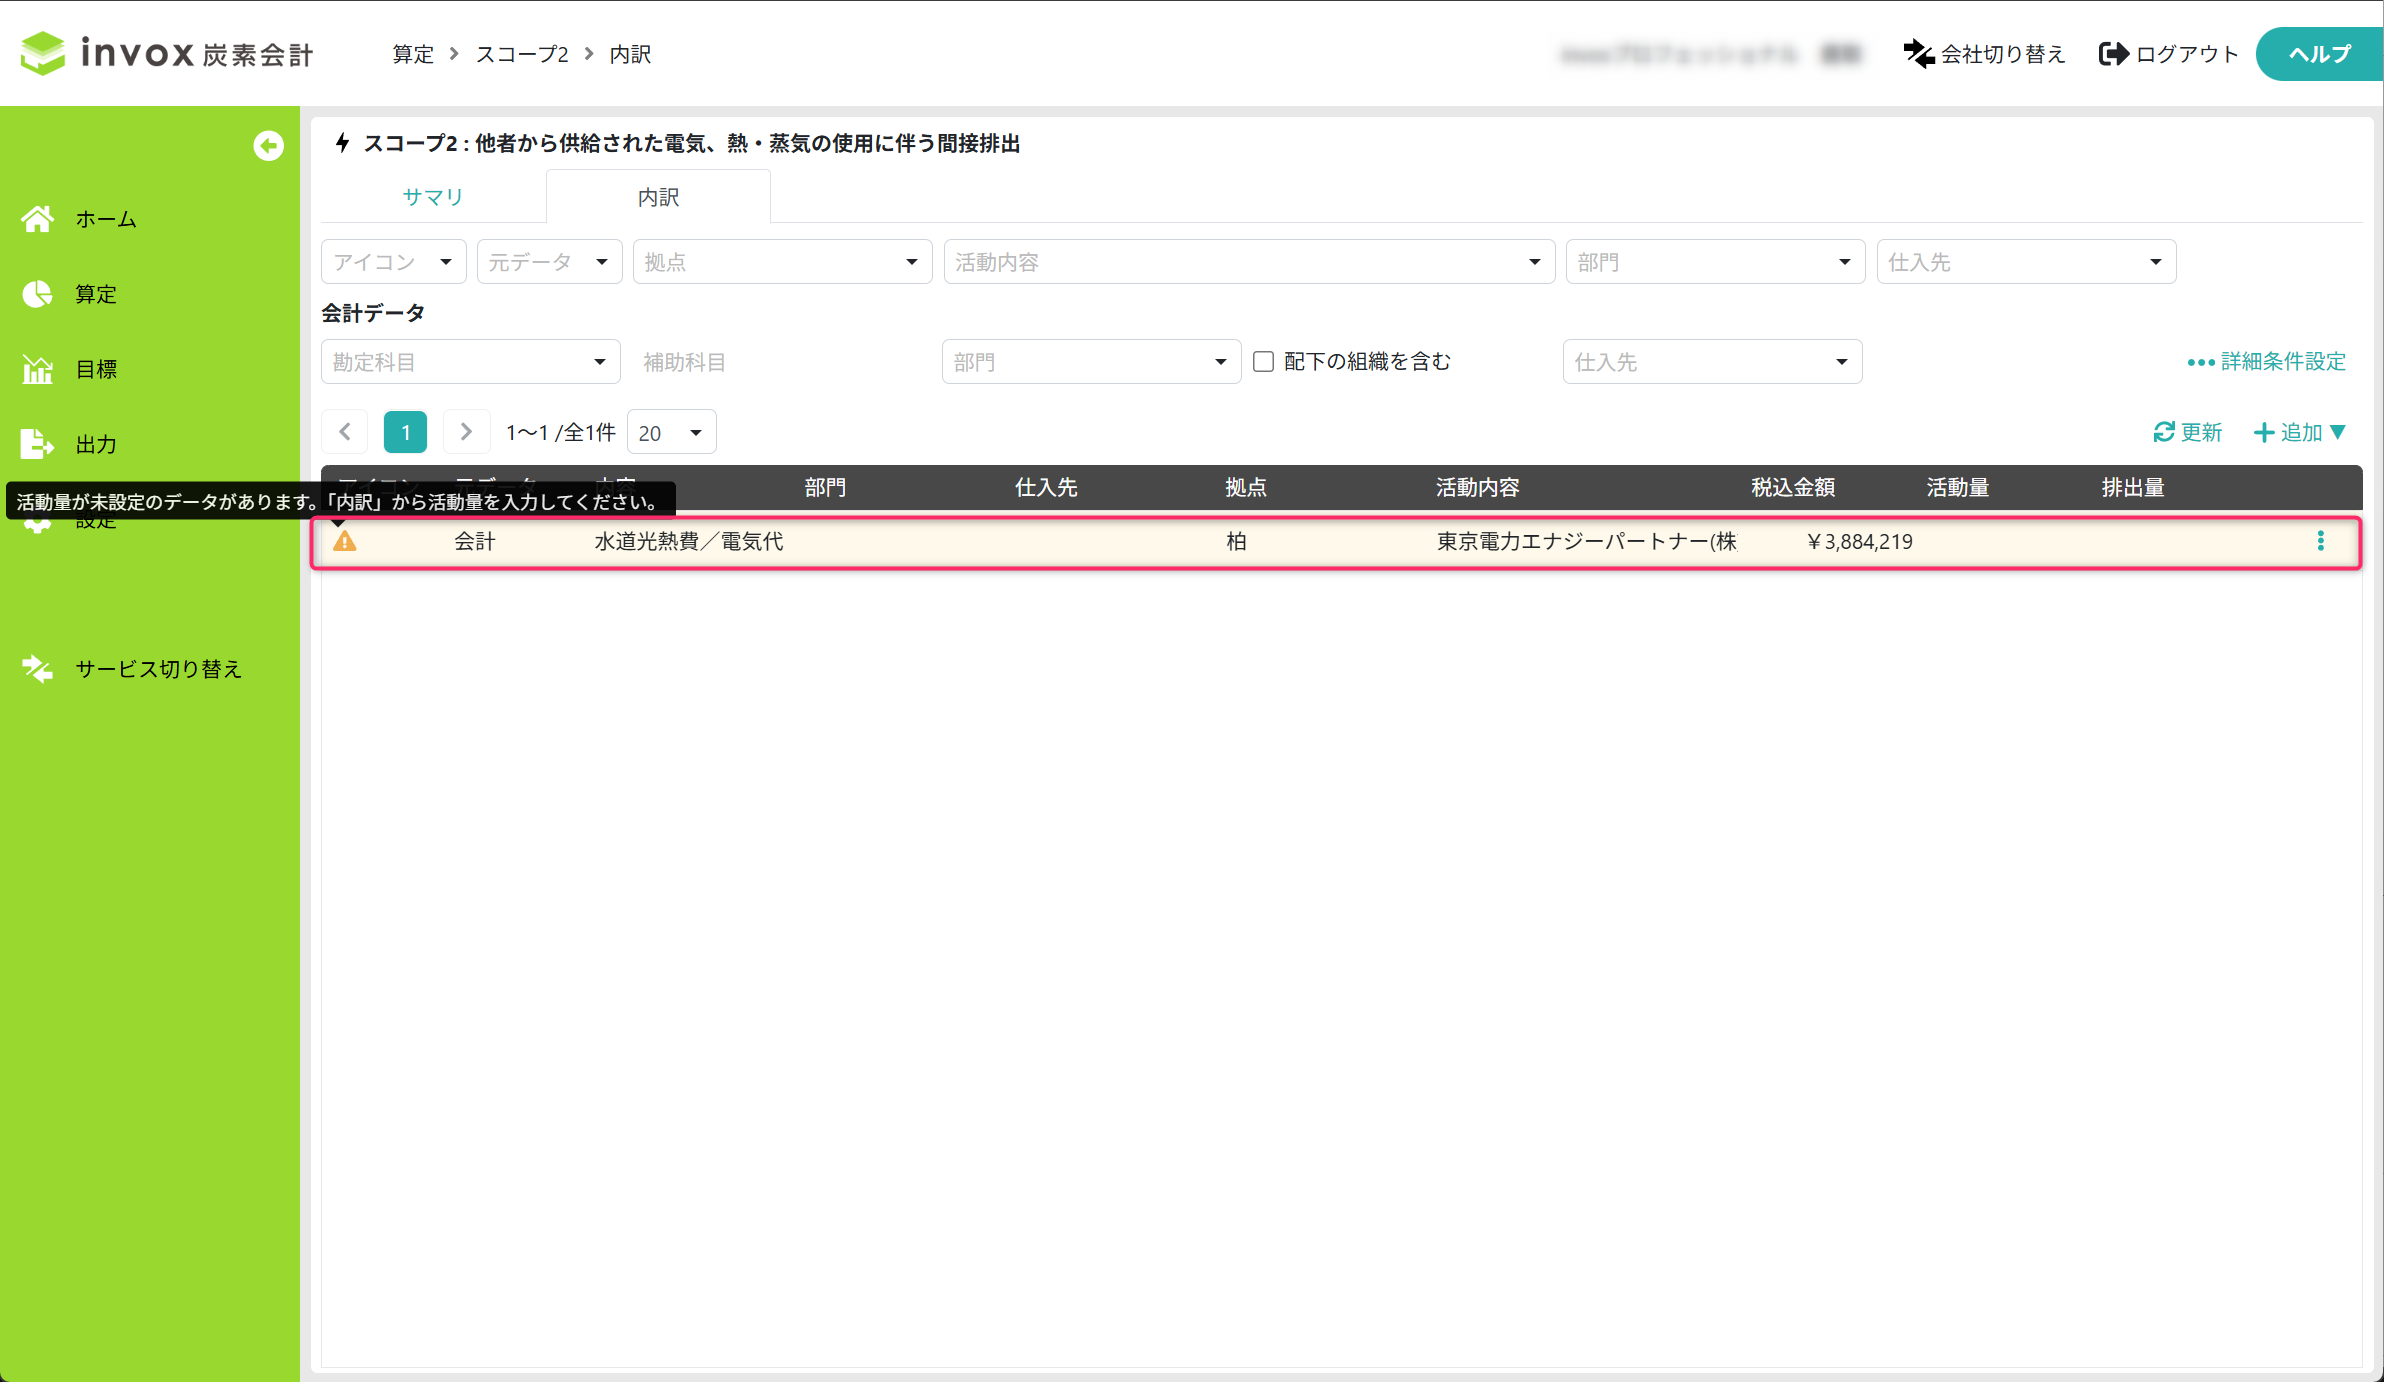The width and height of the screenshot is (2384, 1382).
Task: Select the 内訳 tab
Action: pos(658,197)
